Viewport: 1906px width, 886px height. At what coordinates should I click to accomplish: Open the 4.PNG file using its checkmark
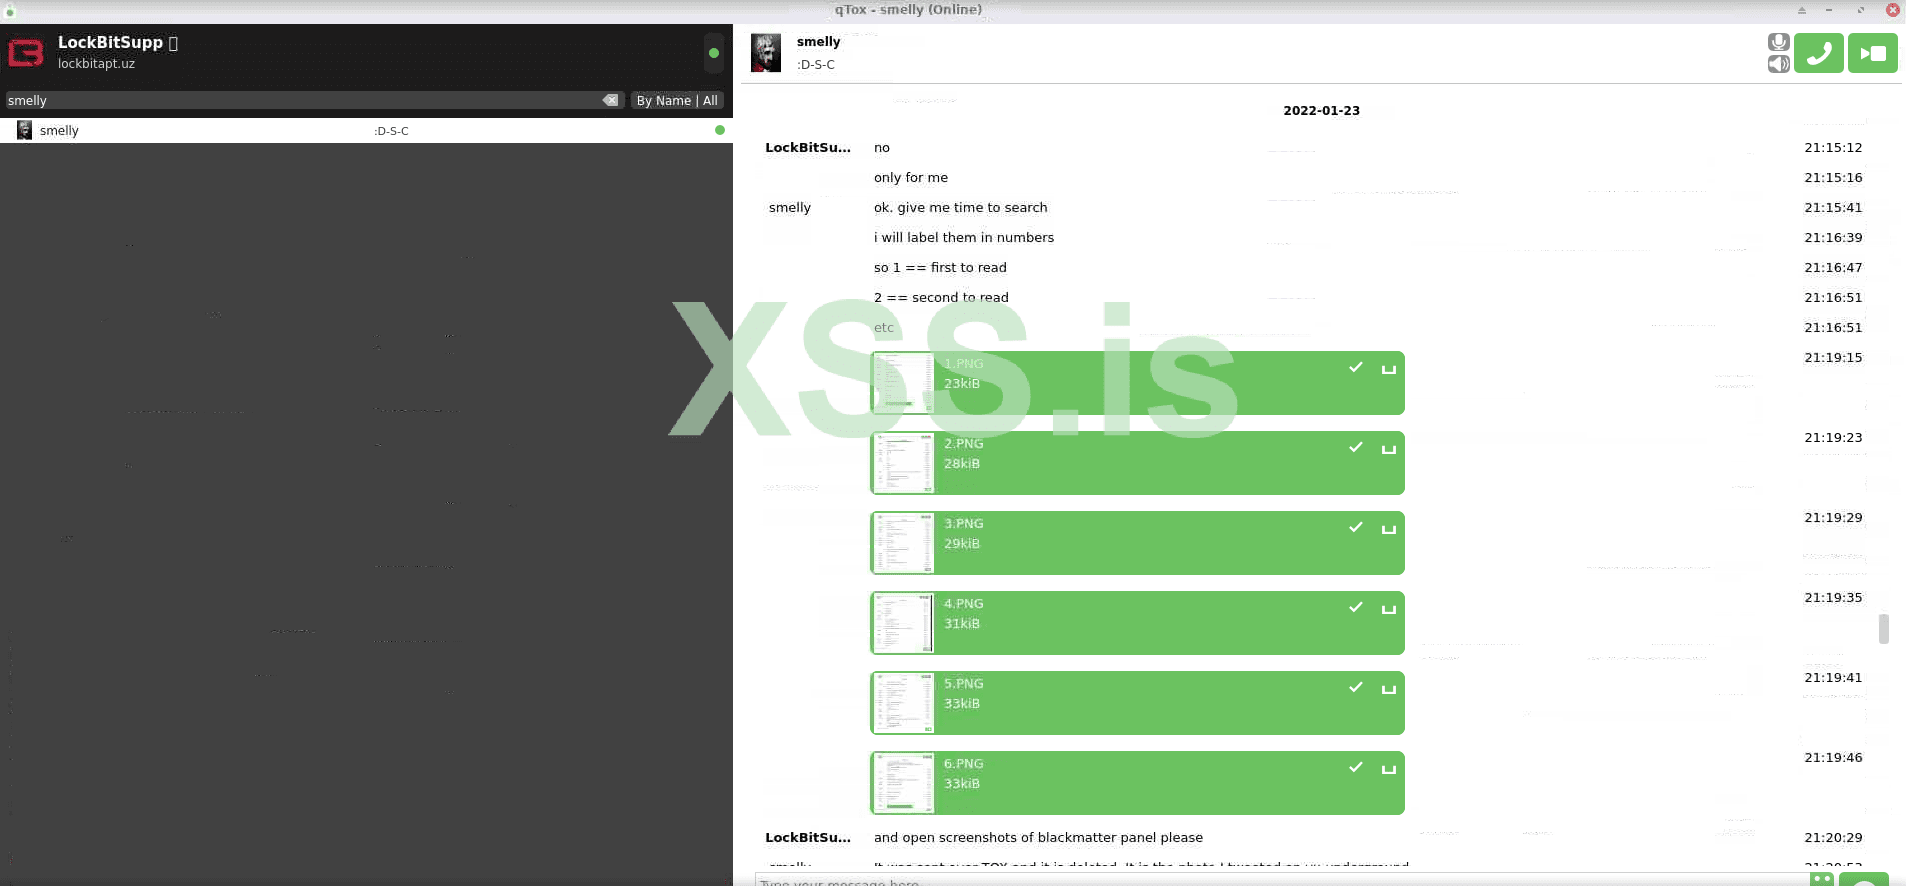point(1356,607)
